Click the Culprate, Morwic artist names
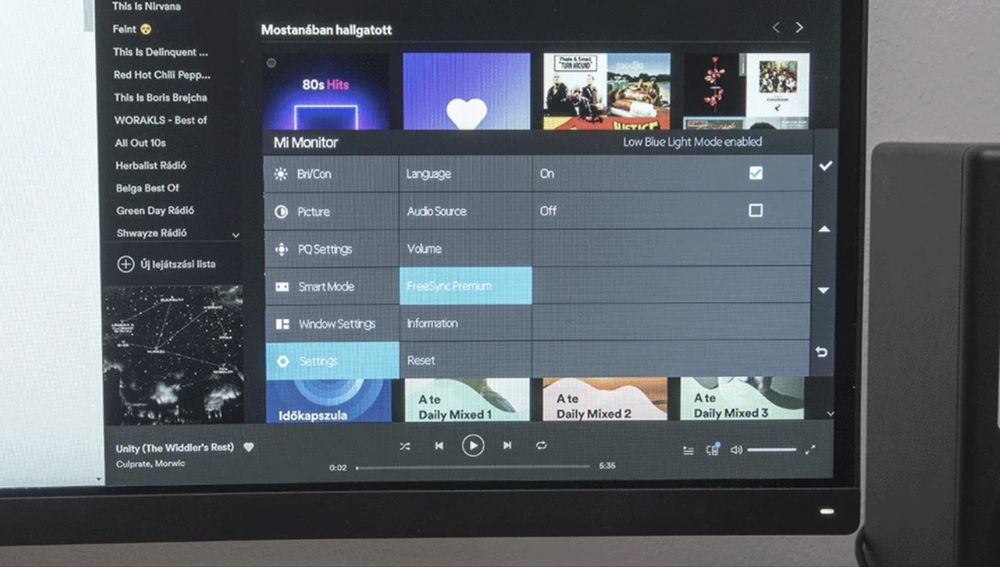Screen dimensions: 1000x567 tap(151, 464)
